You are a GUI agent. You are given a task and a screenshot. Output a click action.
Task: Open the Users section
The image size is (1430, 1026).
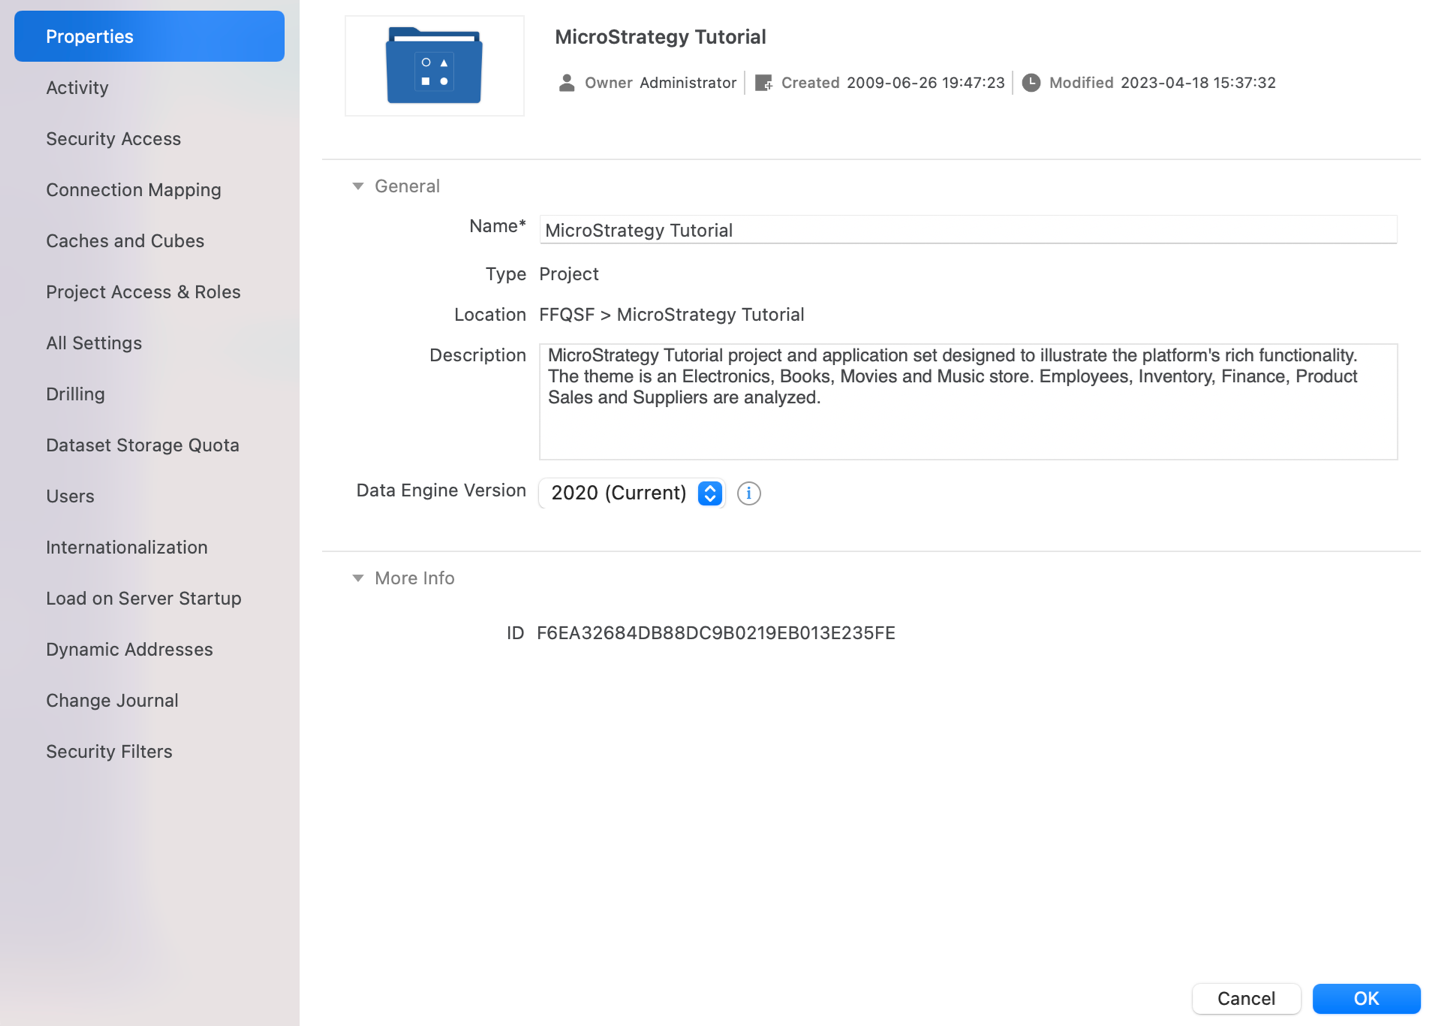click(70, 496)
